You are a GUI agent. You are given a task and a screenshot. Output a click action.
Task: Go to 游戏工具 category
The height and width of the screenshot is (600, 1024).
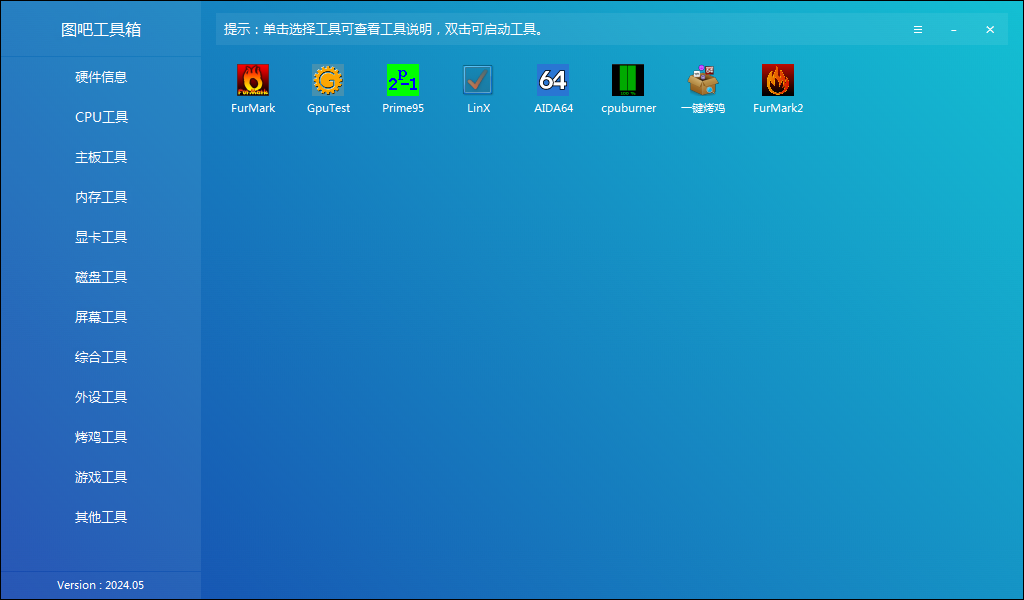point(101,477)
